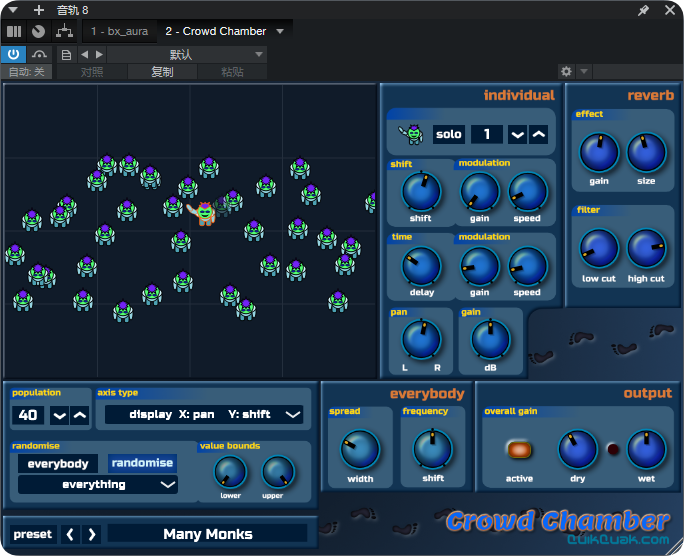Switch to the 2 - Crowd Chamber tab
684x556 pixels.
point(215,31)
